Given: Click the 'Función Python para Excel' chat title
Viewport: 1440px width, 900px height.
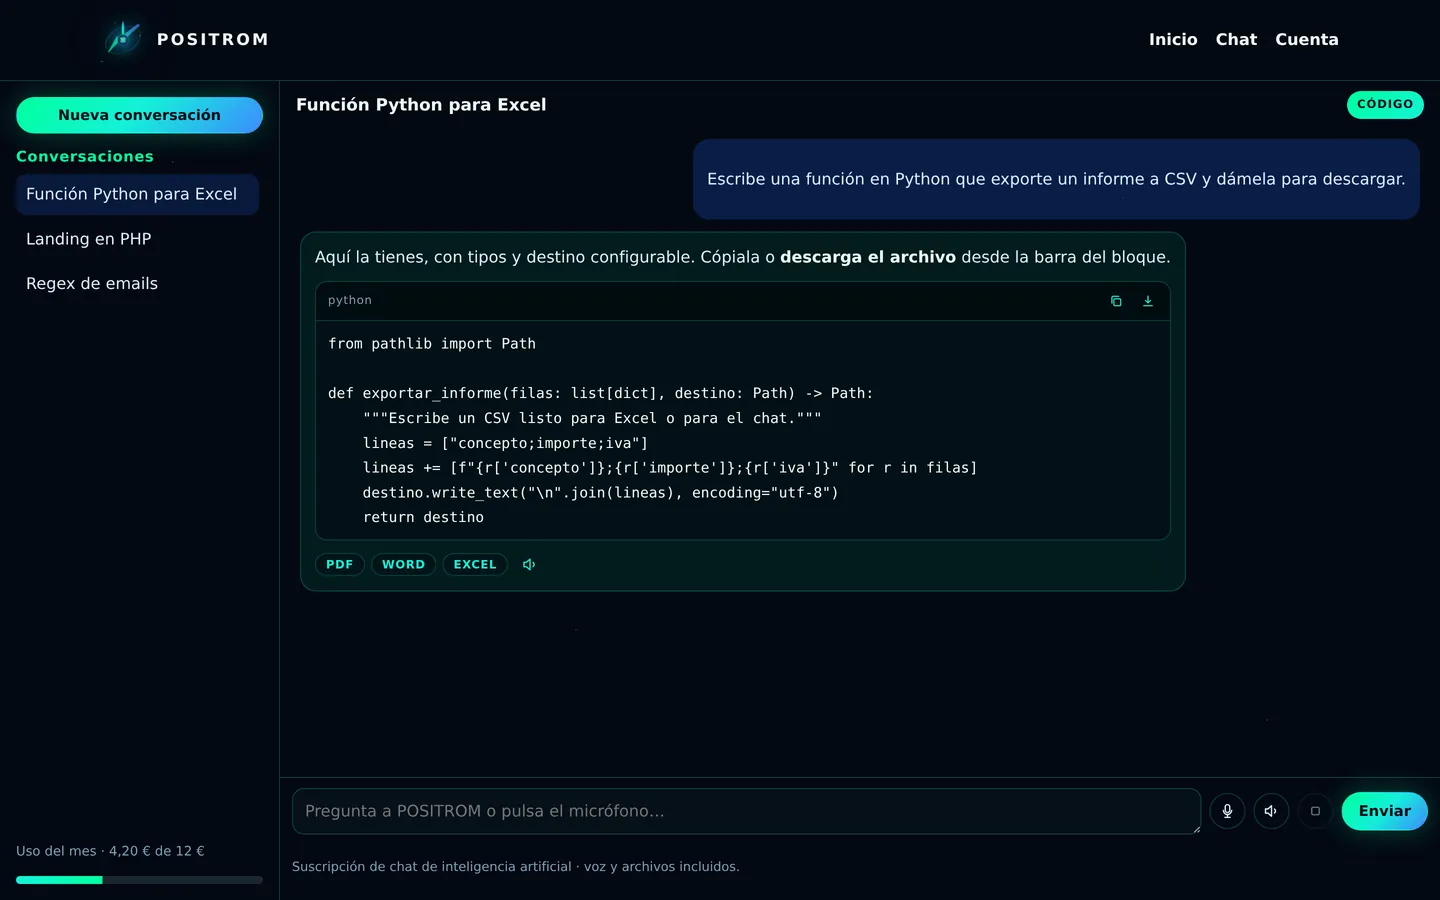Looking at the screenshot, I should pos(421,105).
